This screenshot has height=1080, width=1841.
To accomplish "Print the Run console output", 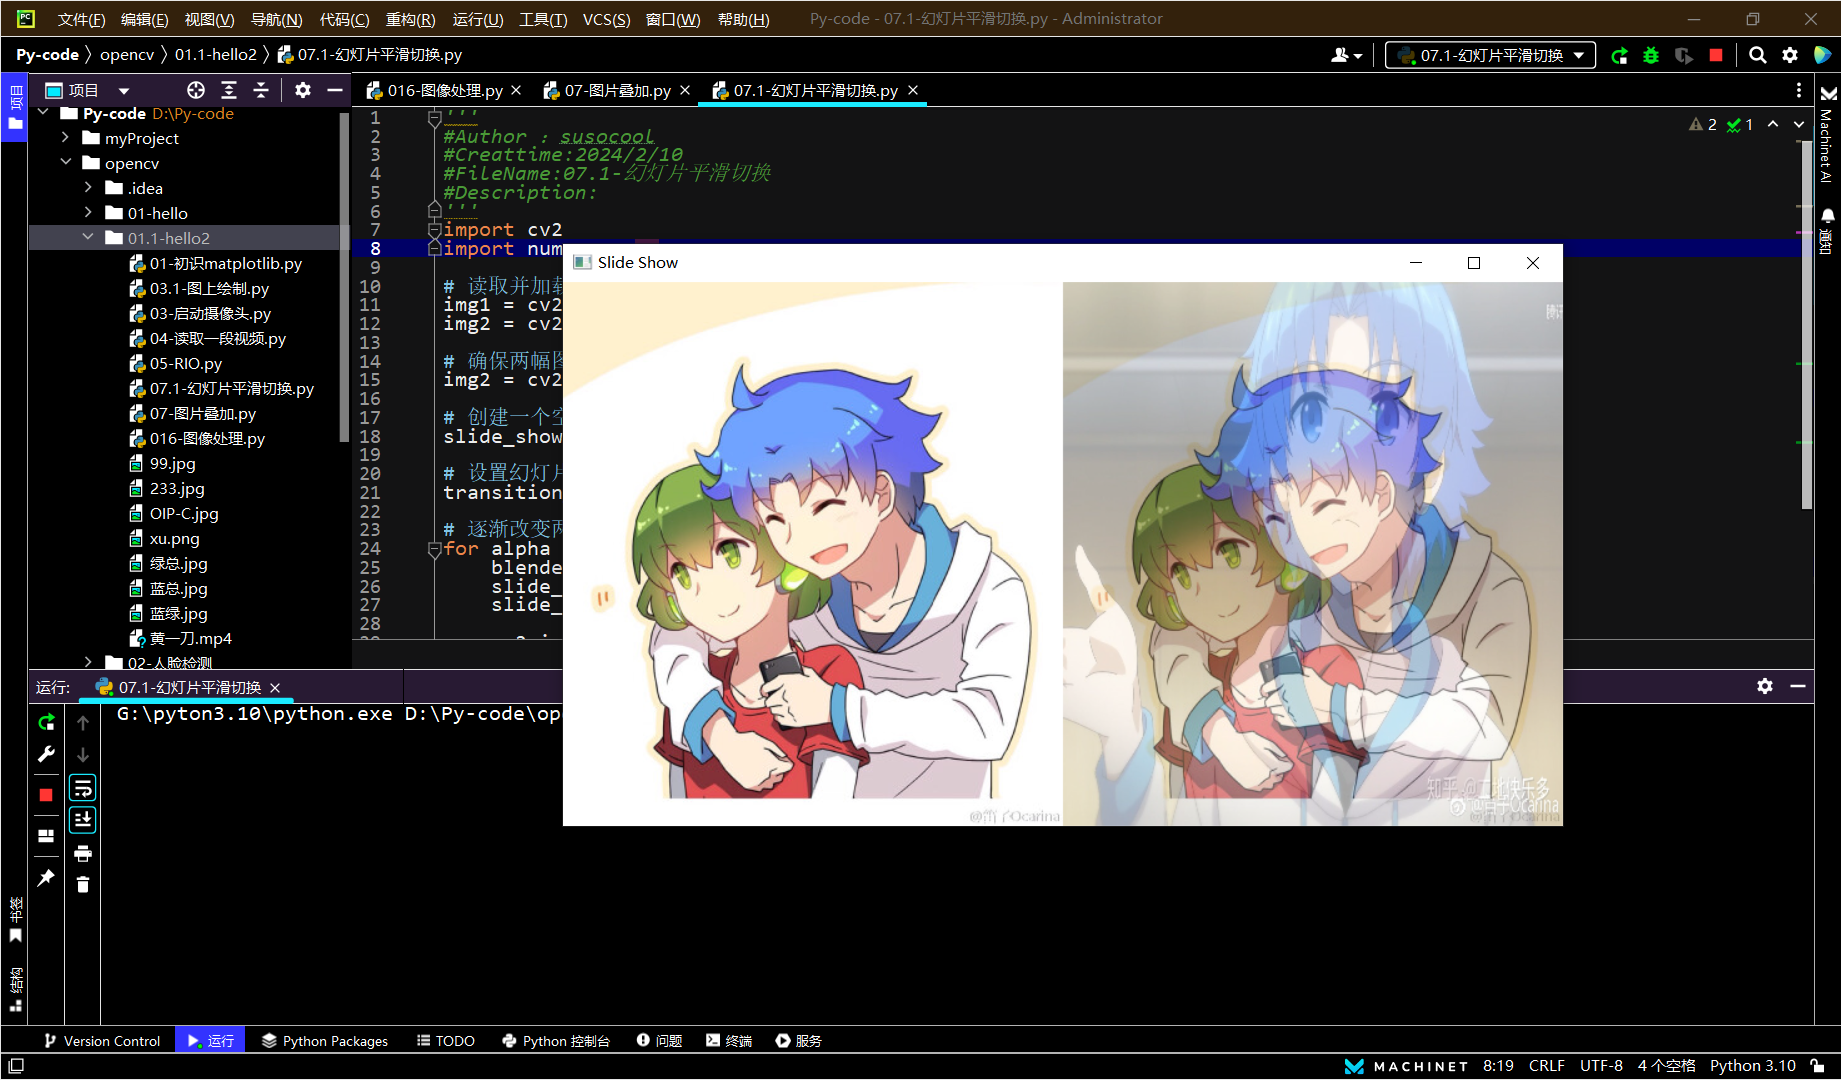I will click(x=83, y=853).
